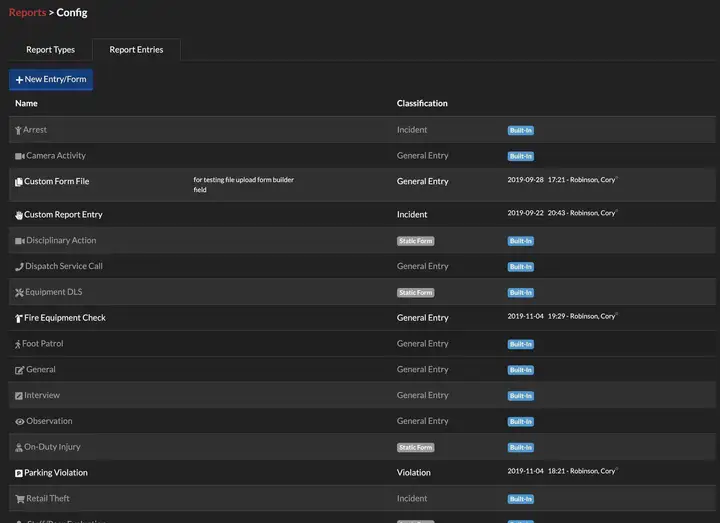Click the Custom Report Entry hand icon

(19, 215)
